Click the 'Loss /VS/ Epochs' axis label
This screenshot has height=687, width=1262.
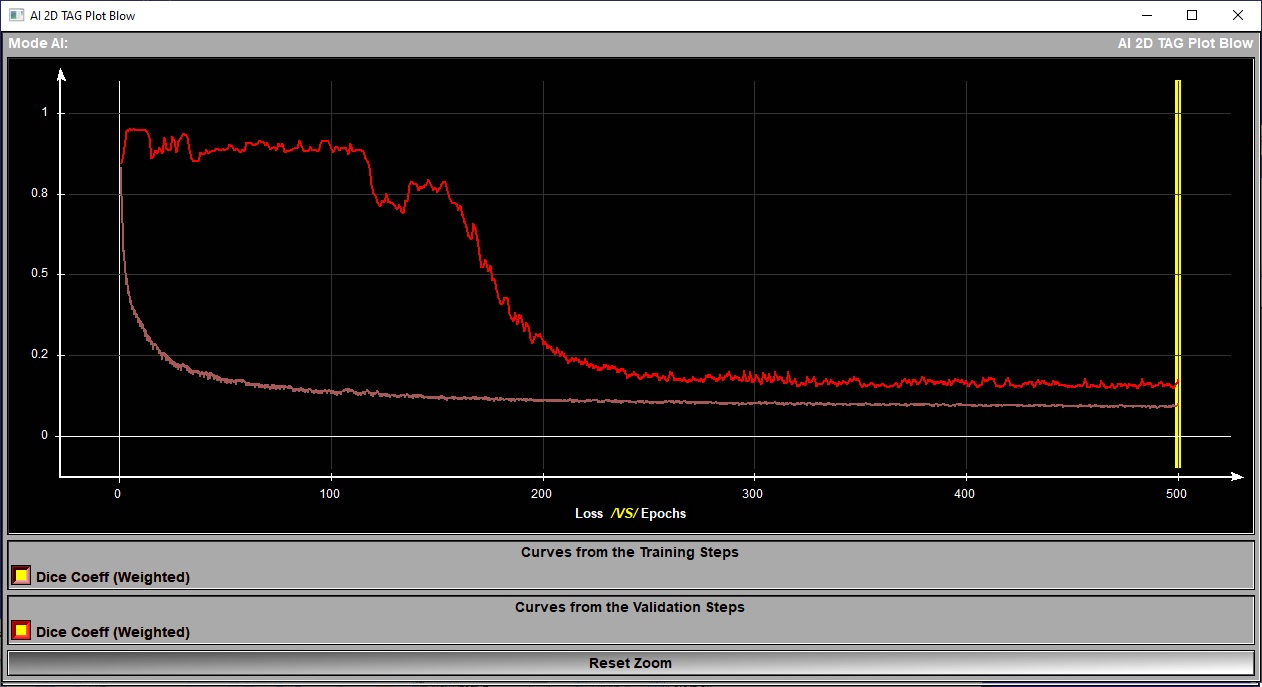coord(630,513)
